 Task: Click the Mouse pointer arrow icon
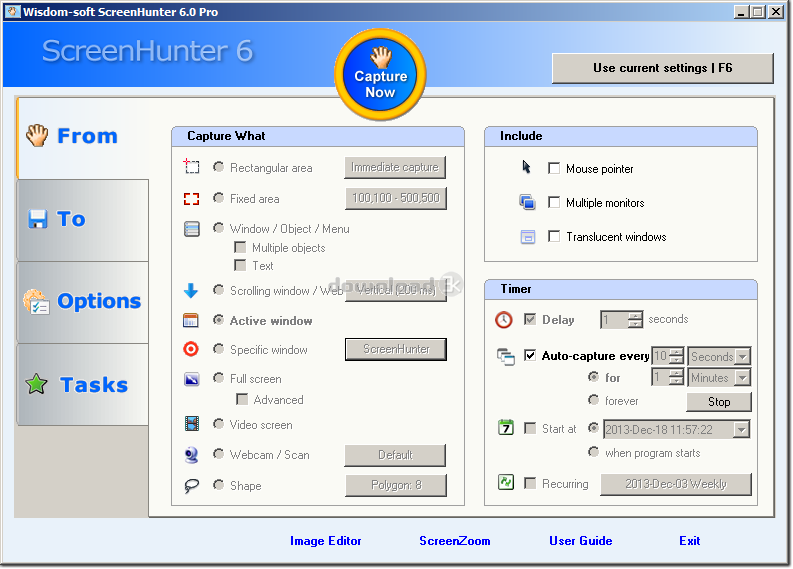coord(526,167)
